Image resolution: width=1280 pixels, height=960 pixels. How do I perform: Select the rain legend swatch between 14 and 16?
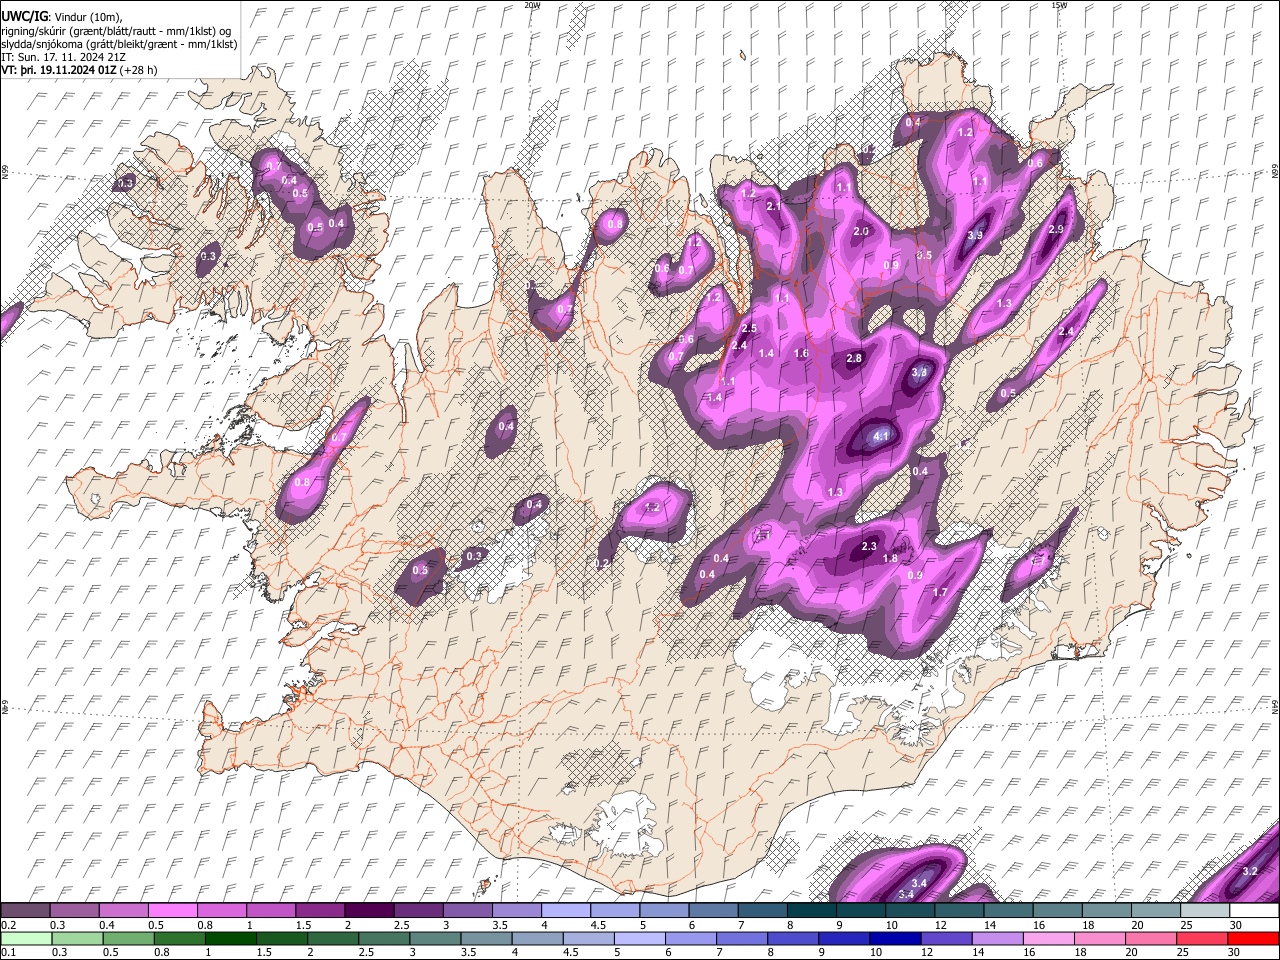(x=996, y=938)
